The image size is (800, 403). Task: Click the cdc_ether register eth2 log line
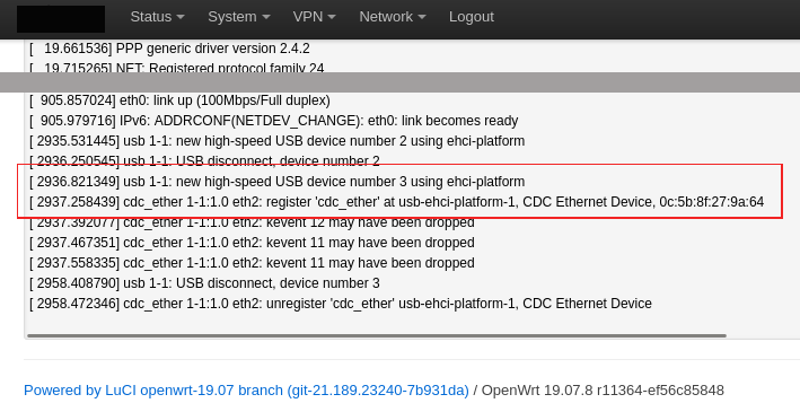[397, 202]
